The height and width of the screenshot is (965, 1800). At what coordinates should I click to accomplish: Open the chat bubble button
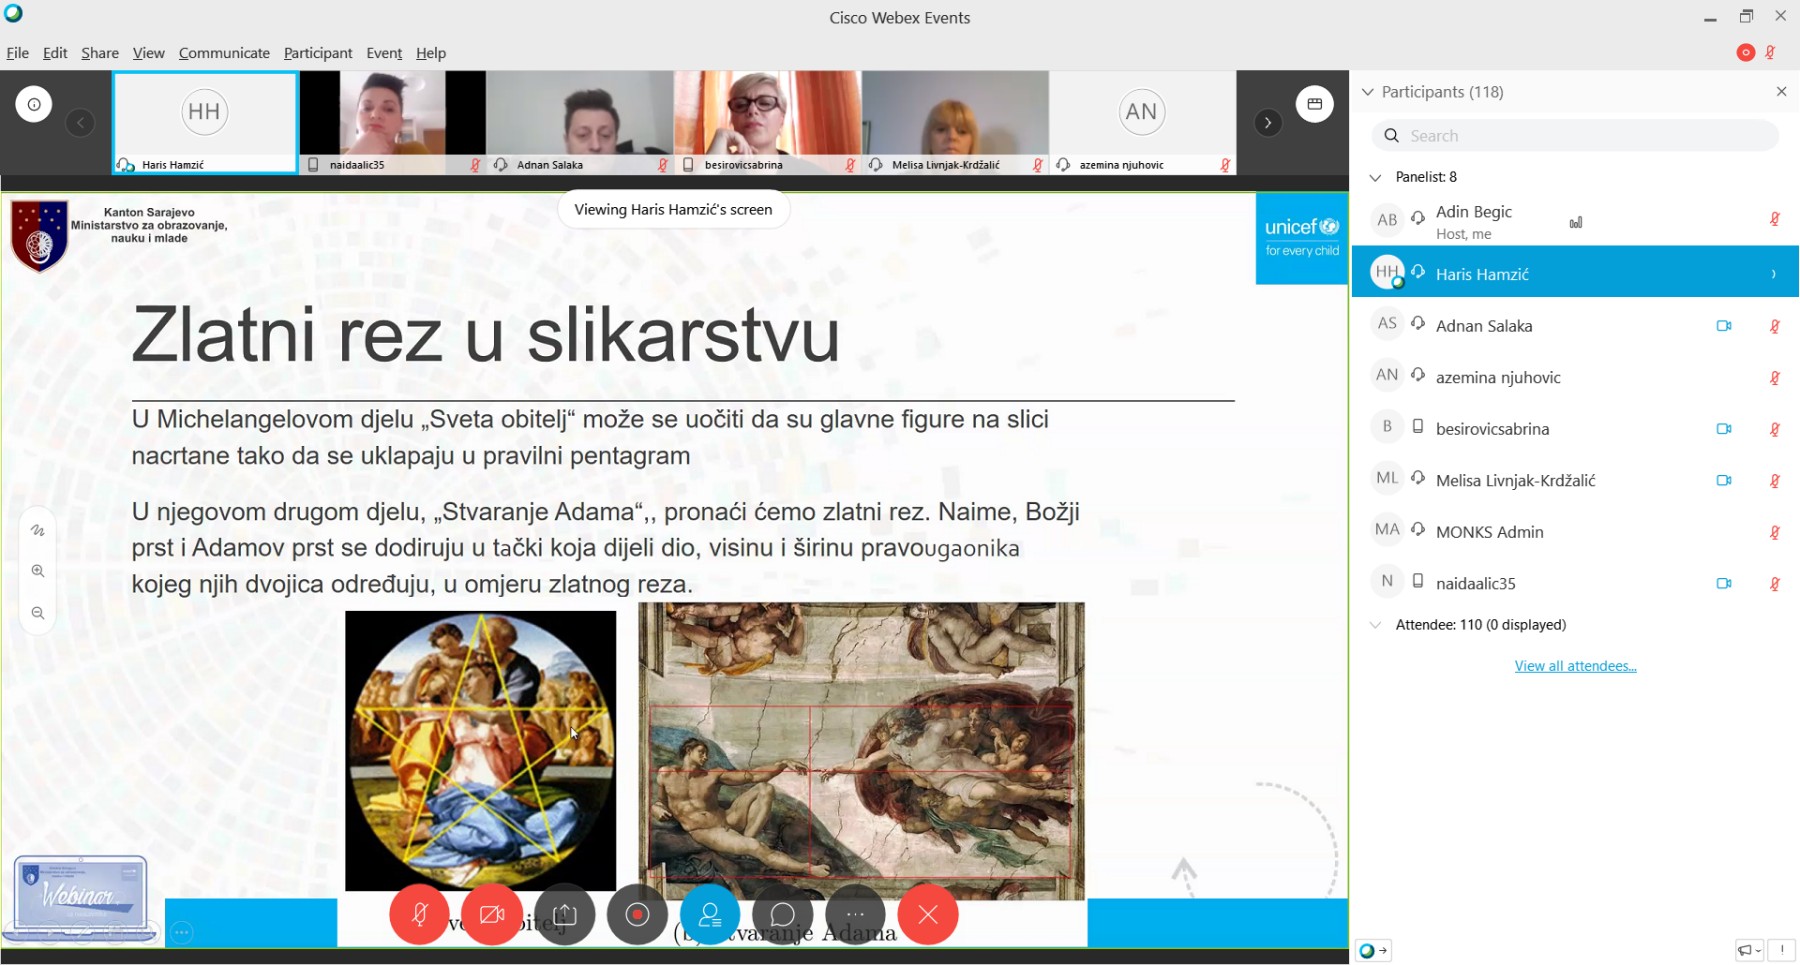click(x=782, y=914)
